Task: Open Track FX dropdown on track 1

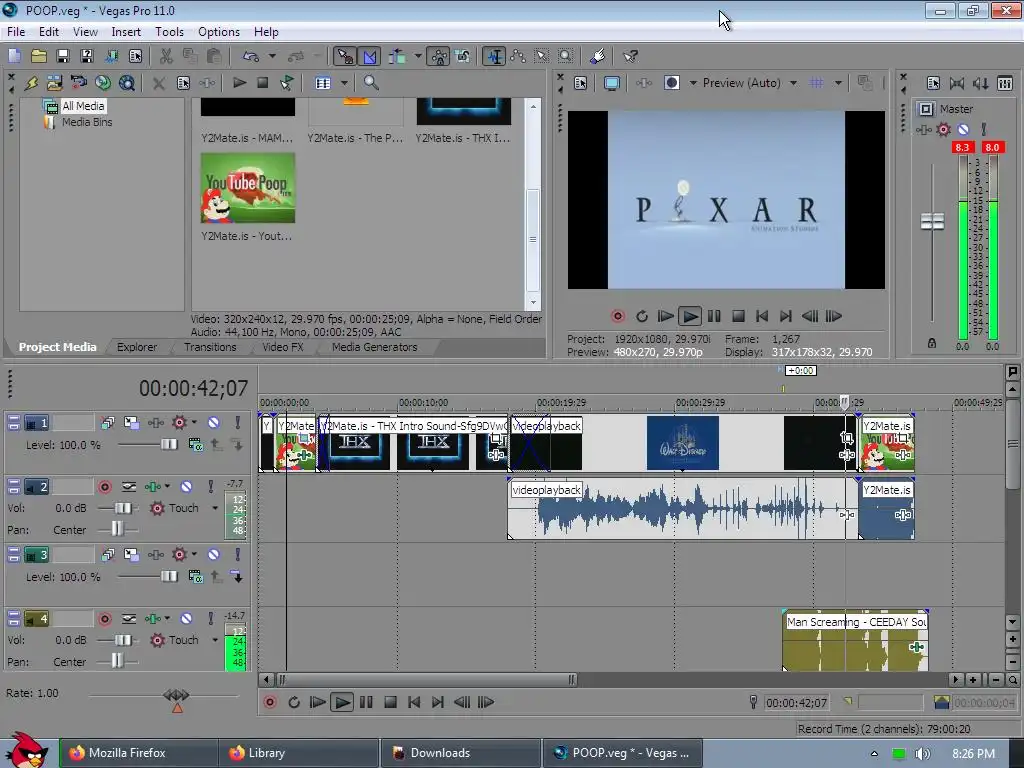Action: [194, 423]
